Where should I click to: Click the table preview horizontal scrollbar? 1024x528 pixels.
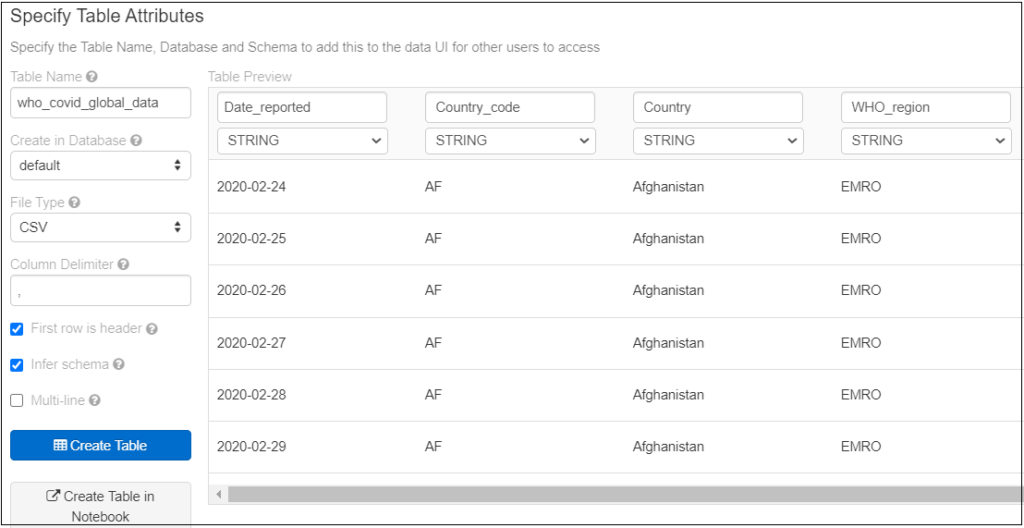pos(624,495)
